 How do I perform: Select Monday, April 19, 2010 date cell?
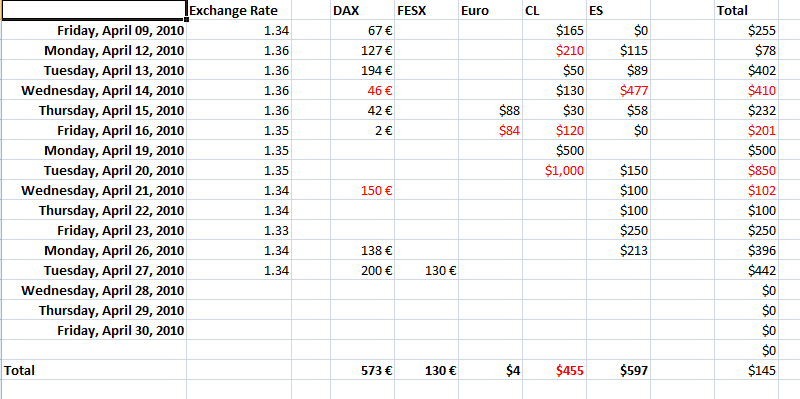[94, 151]
